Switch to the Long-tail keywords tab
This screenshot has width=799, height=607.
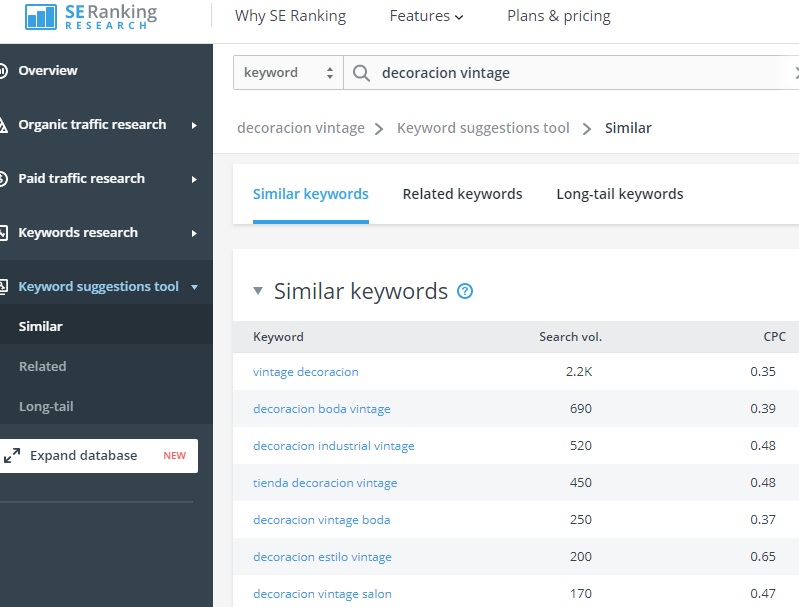pyautogui.click(x=619, y=194)
